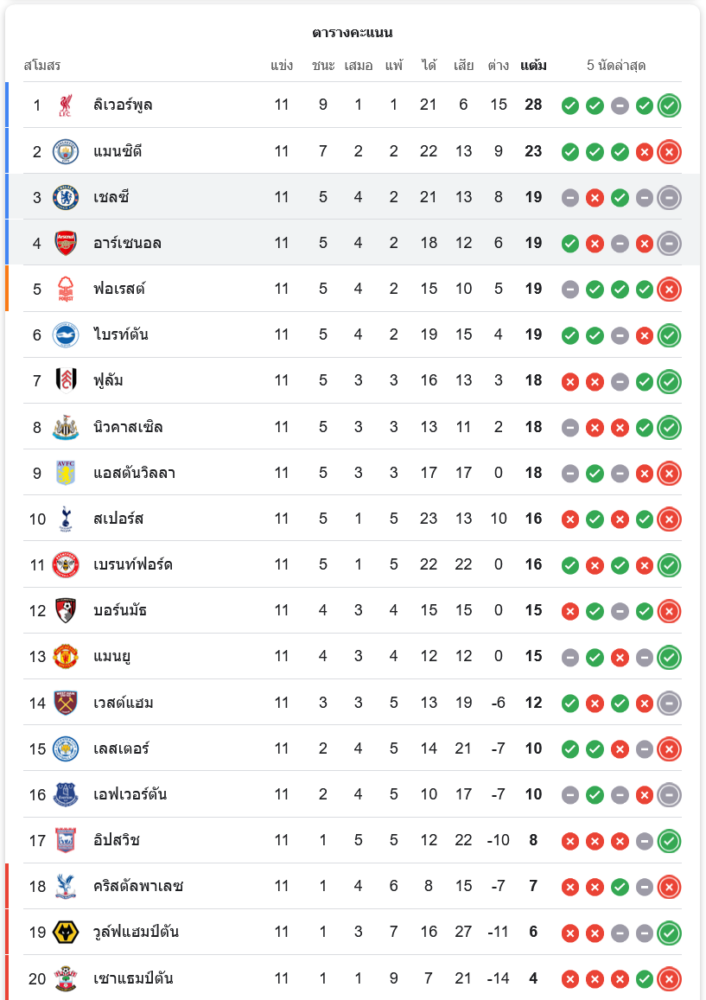706x1000 pixels.
Task: Click the Southampton club crest icon
Action: tap(65, 978)
